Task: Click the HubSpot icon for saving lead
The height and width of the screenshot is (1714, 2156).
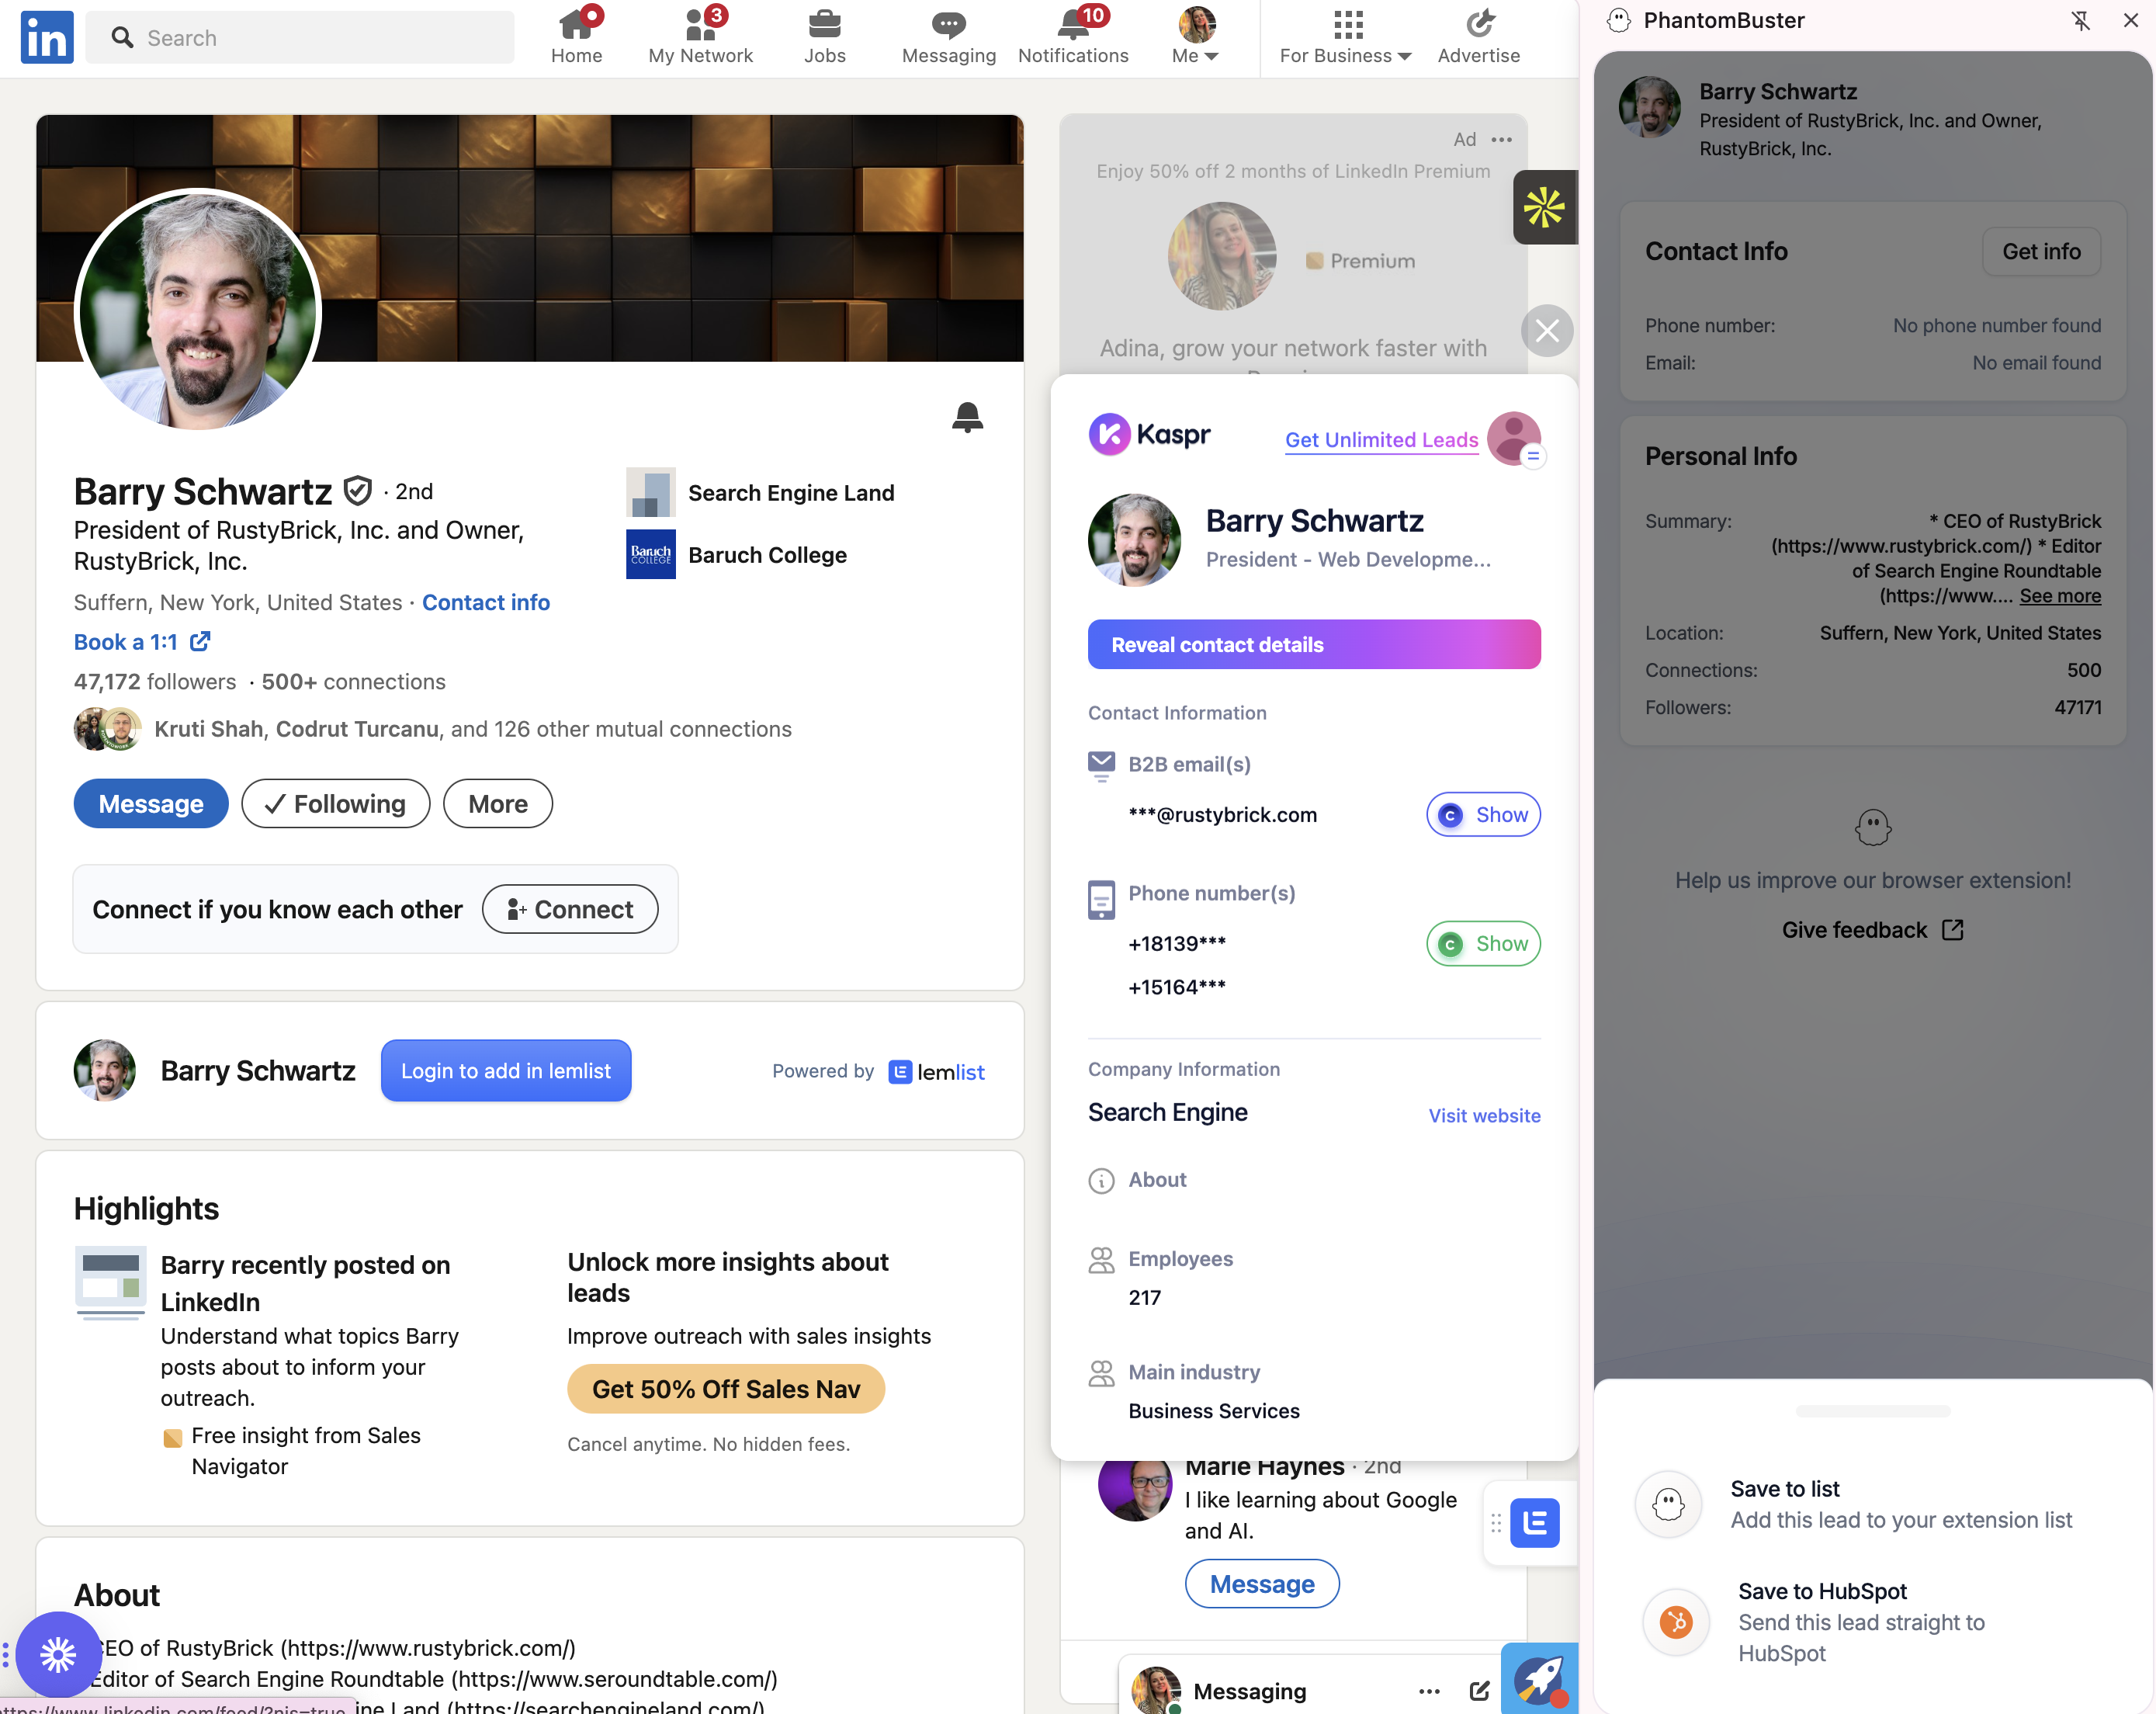Action: [1676, 1621]
